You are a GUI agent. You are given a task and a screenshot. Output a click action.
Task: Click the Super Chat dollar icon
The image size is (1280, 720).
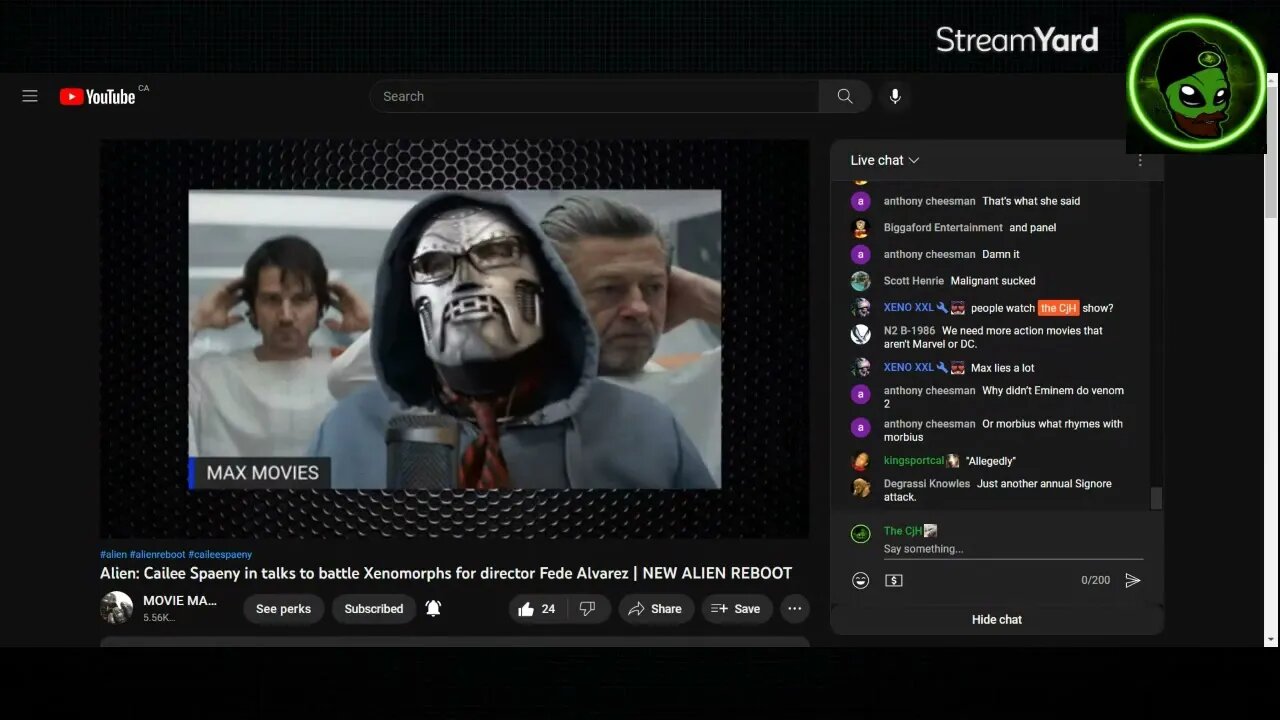(894, 580)
